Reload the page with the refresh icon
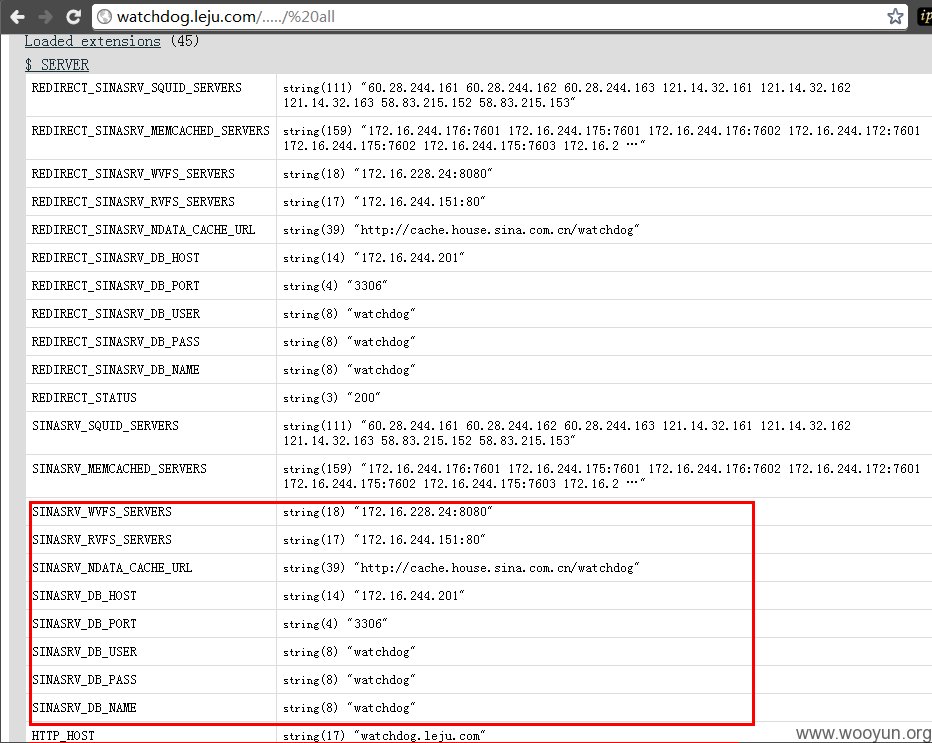Screen dimensions: 932x743 [x=73, y=17]
